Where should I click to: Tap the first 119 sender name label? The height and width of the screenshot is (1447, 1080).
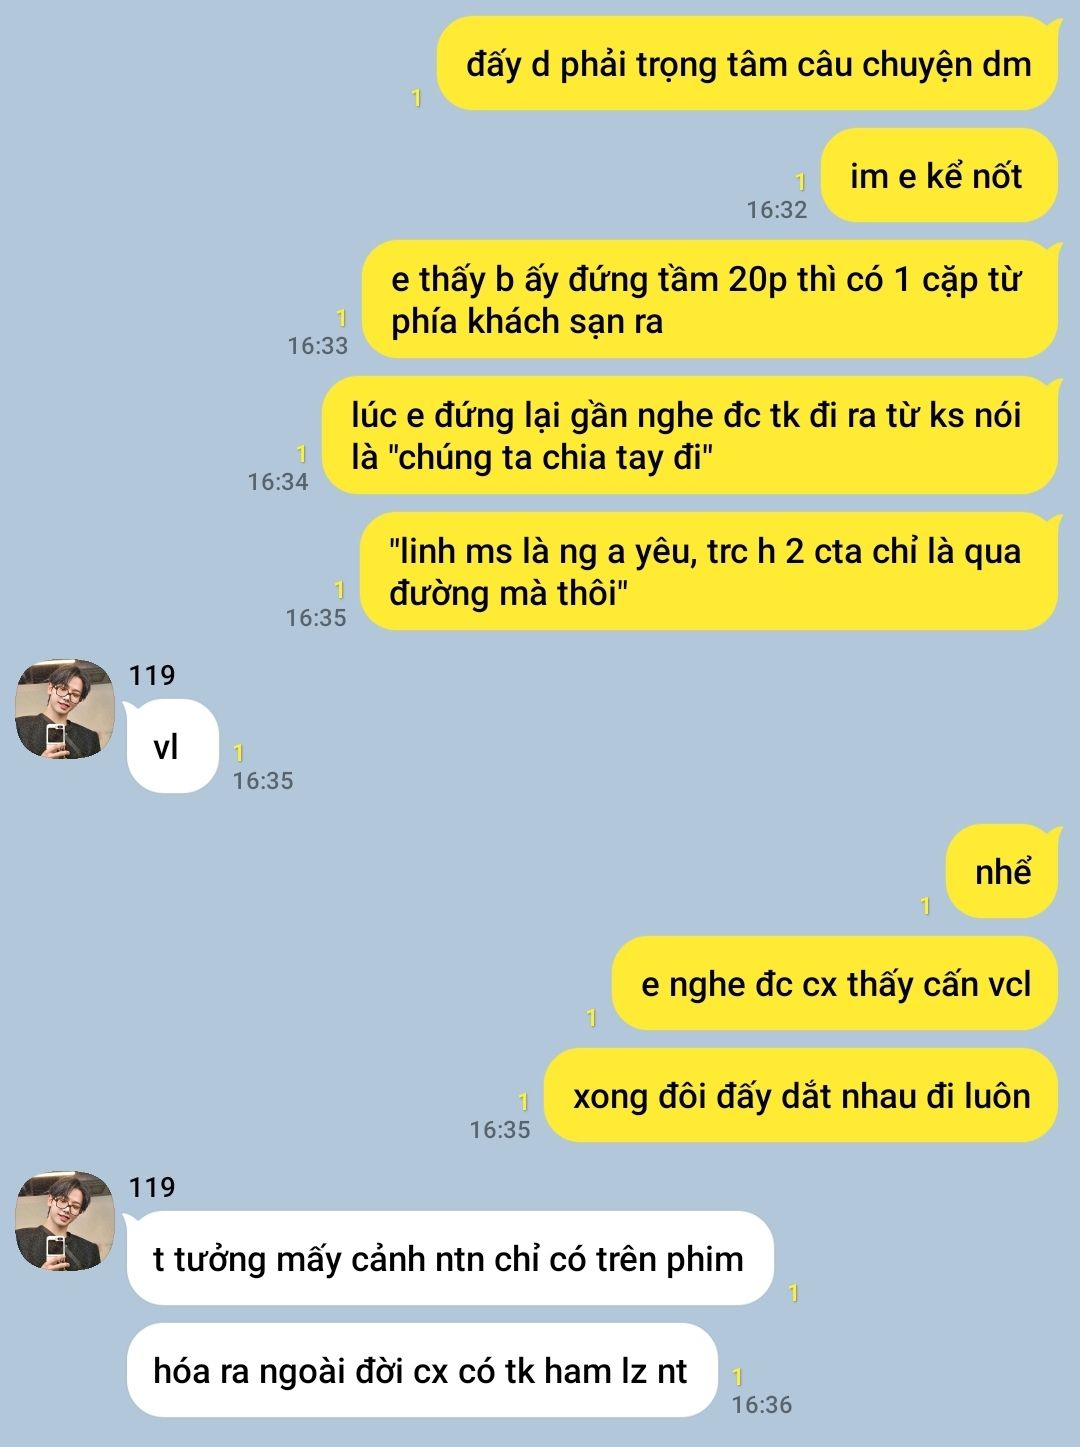pyautogui.click(x=152, y=675)
